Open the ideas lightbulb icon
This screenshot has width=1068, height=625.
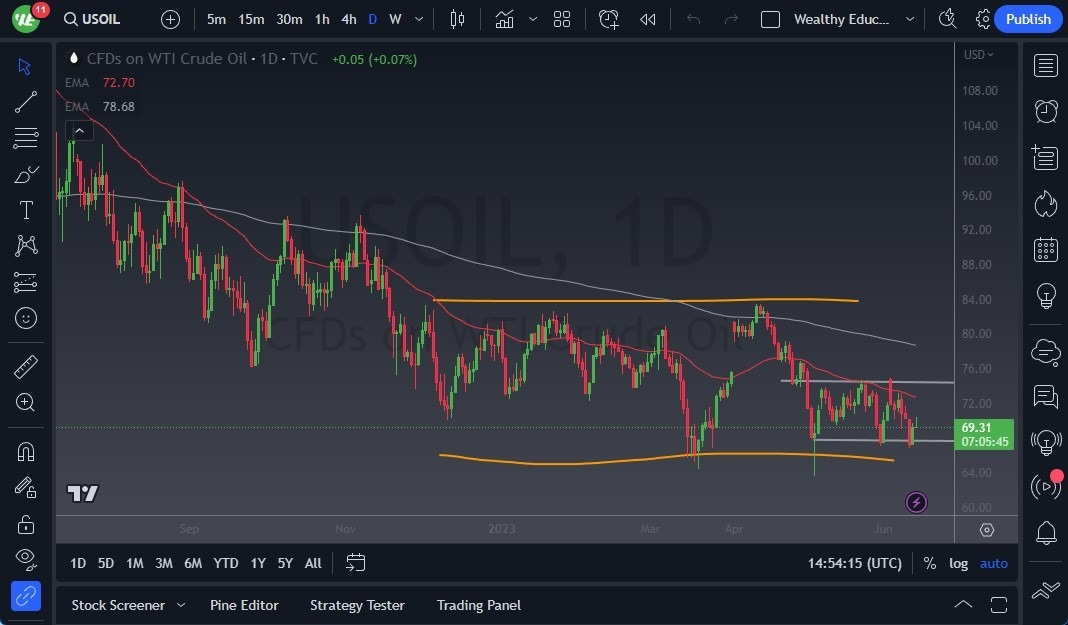[x=1046, y=296]
